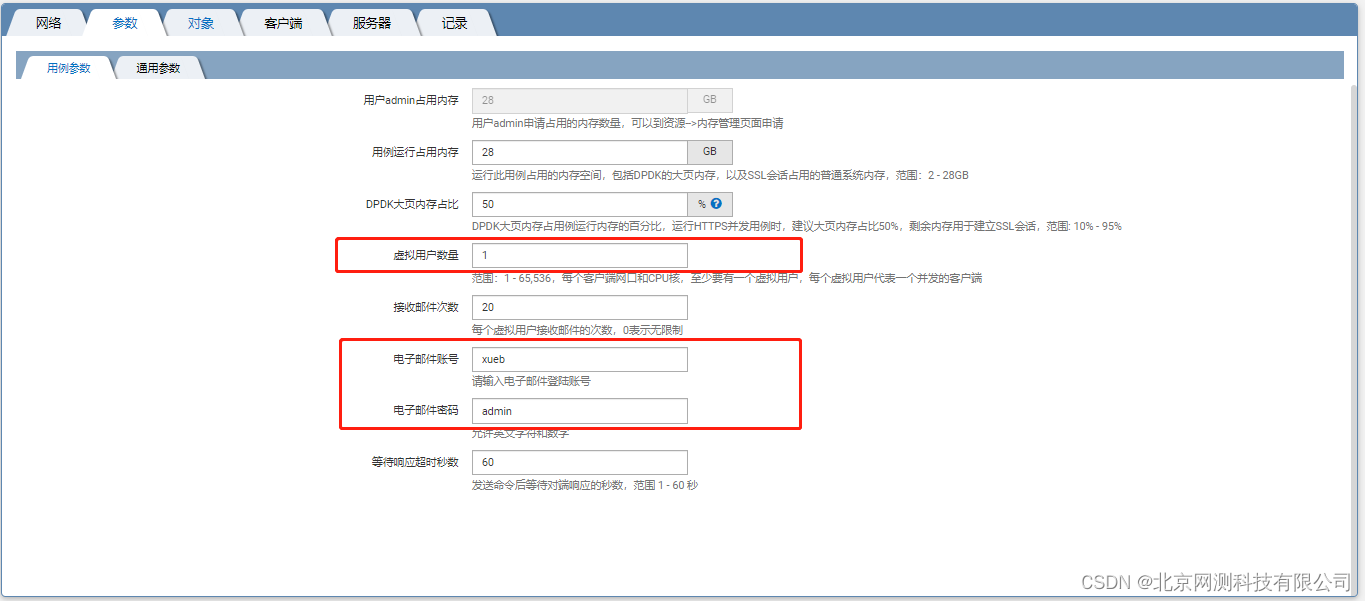Click the GB unit label beside 用例运行占用内存
1365x601 pixels.
[709, 152]
